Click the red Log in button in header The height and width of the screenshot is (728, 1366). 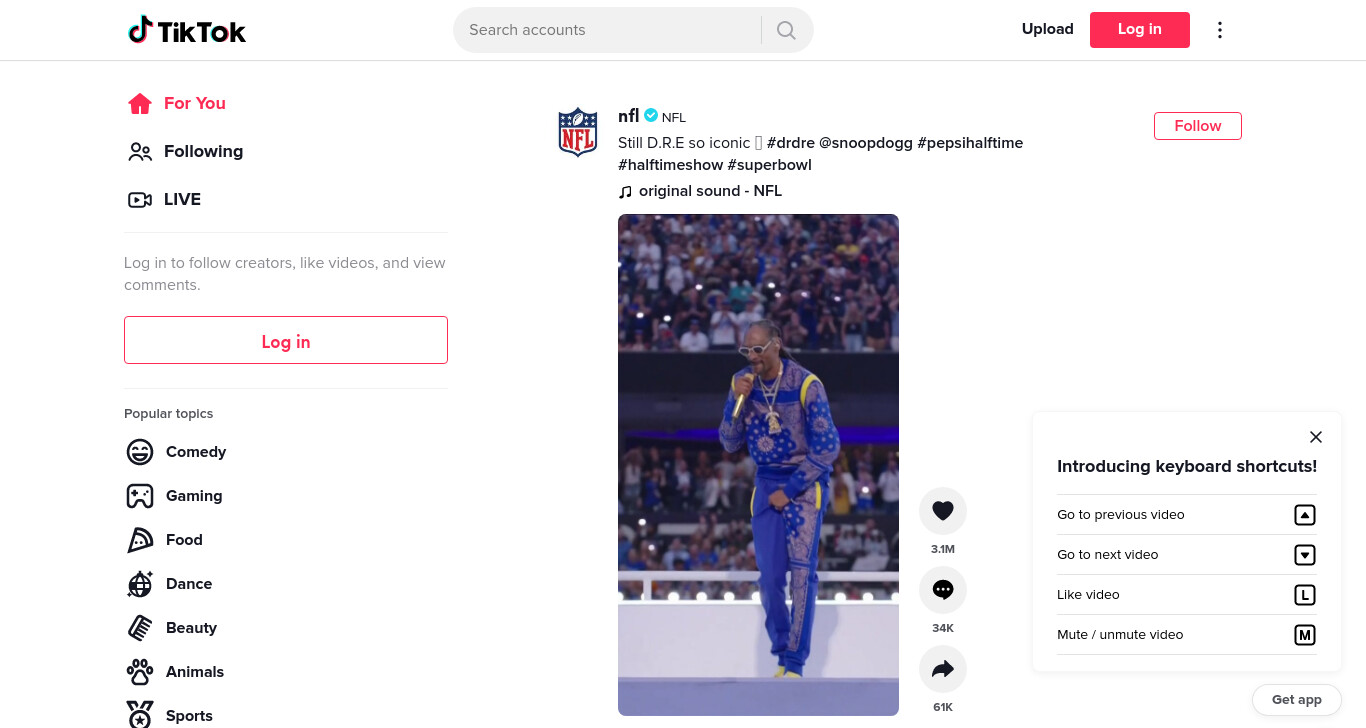tap(1140, 30)
